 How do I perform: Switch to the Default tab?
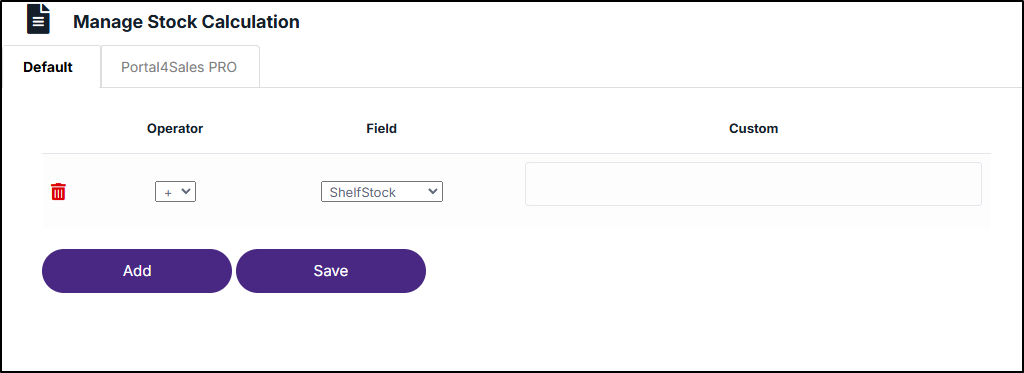tap(48, 67)
